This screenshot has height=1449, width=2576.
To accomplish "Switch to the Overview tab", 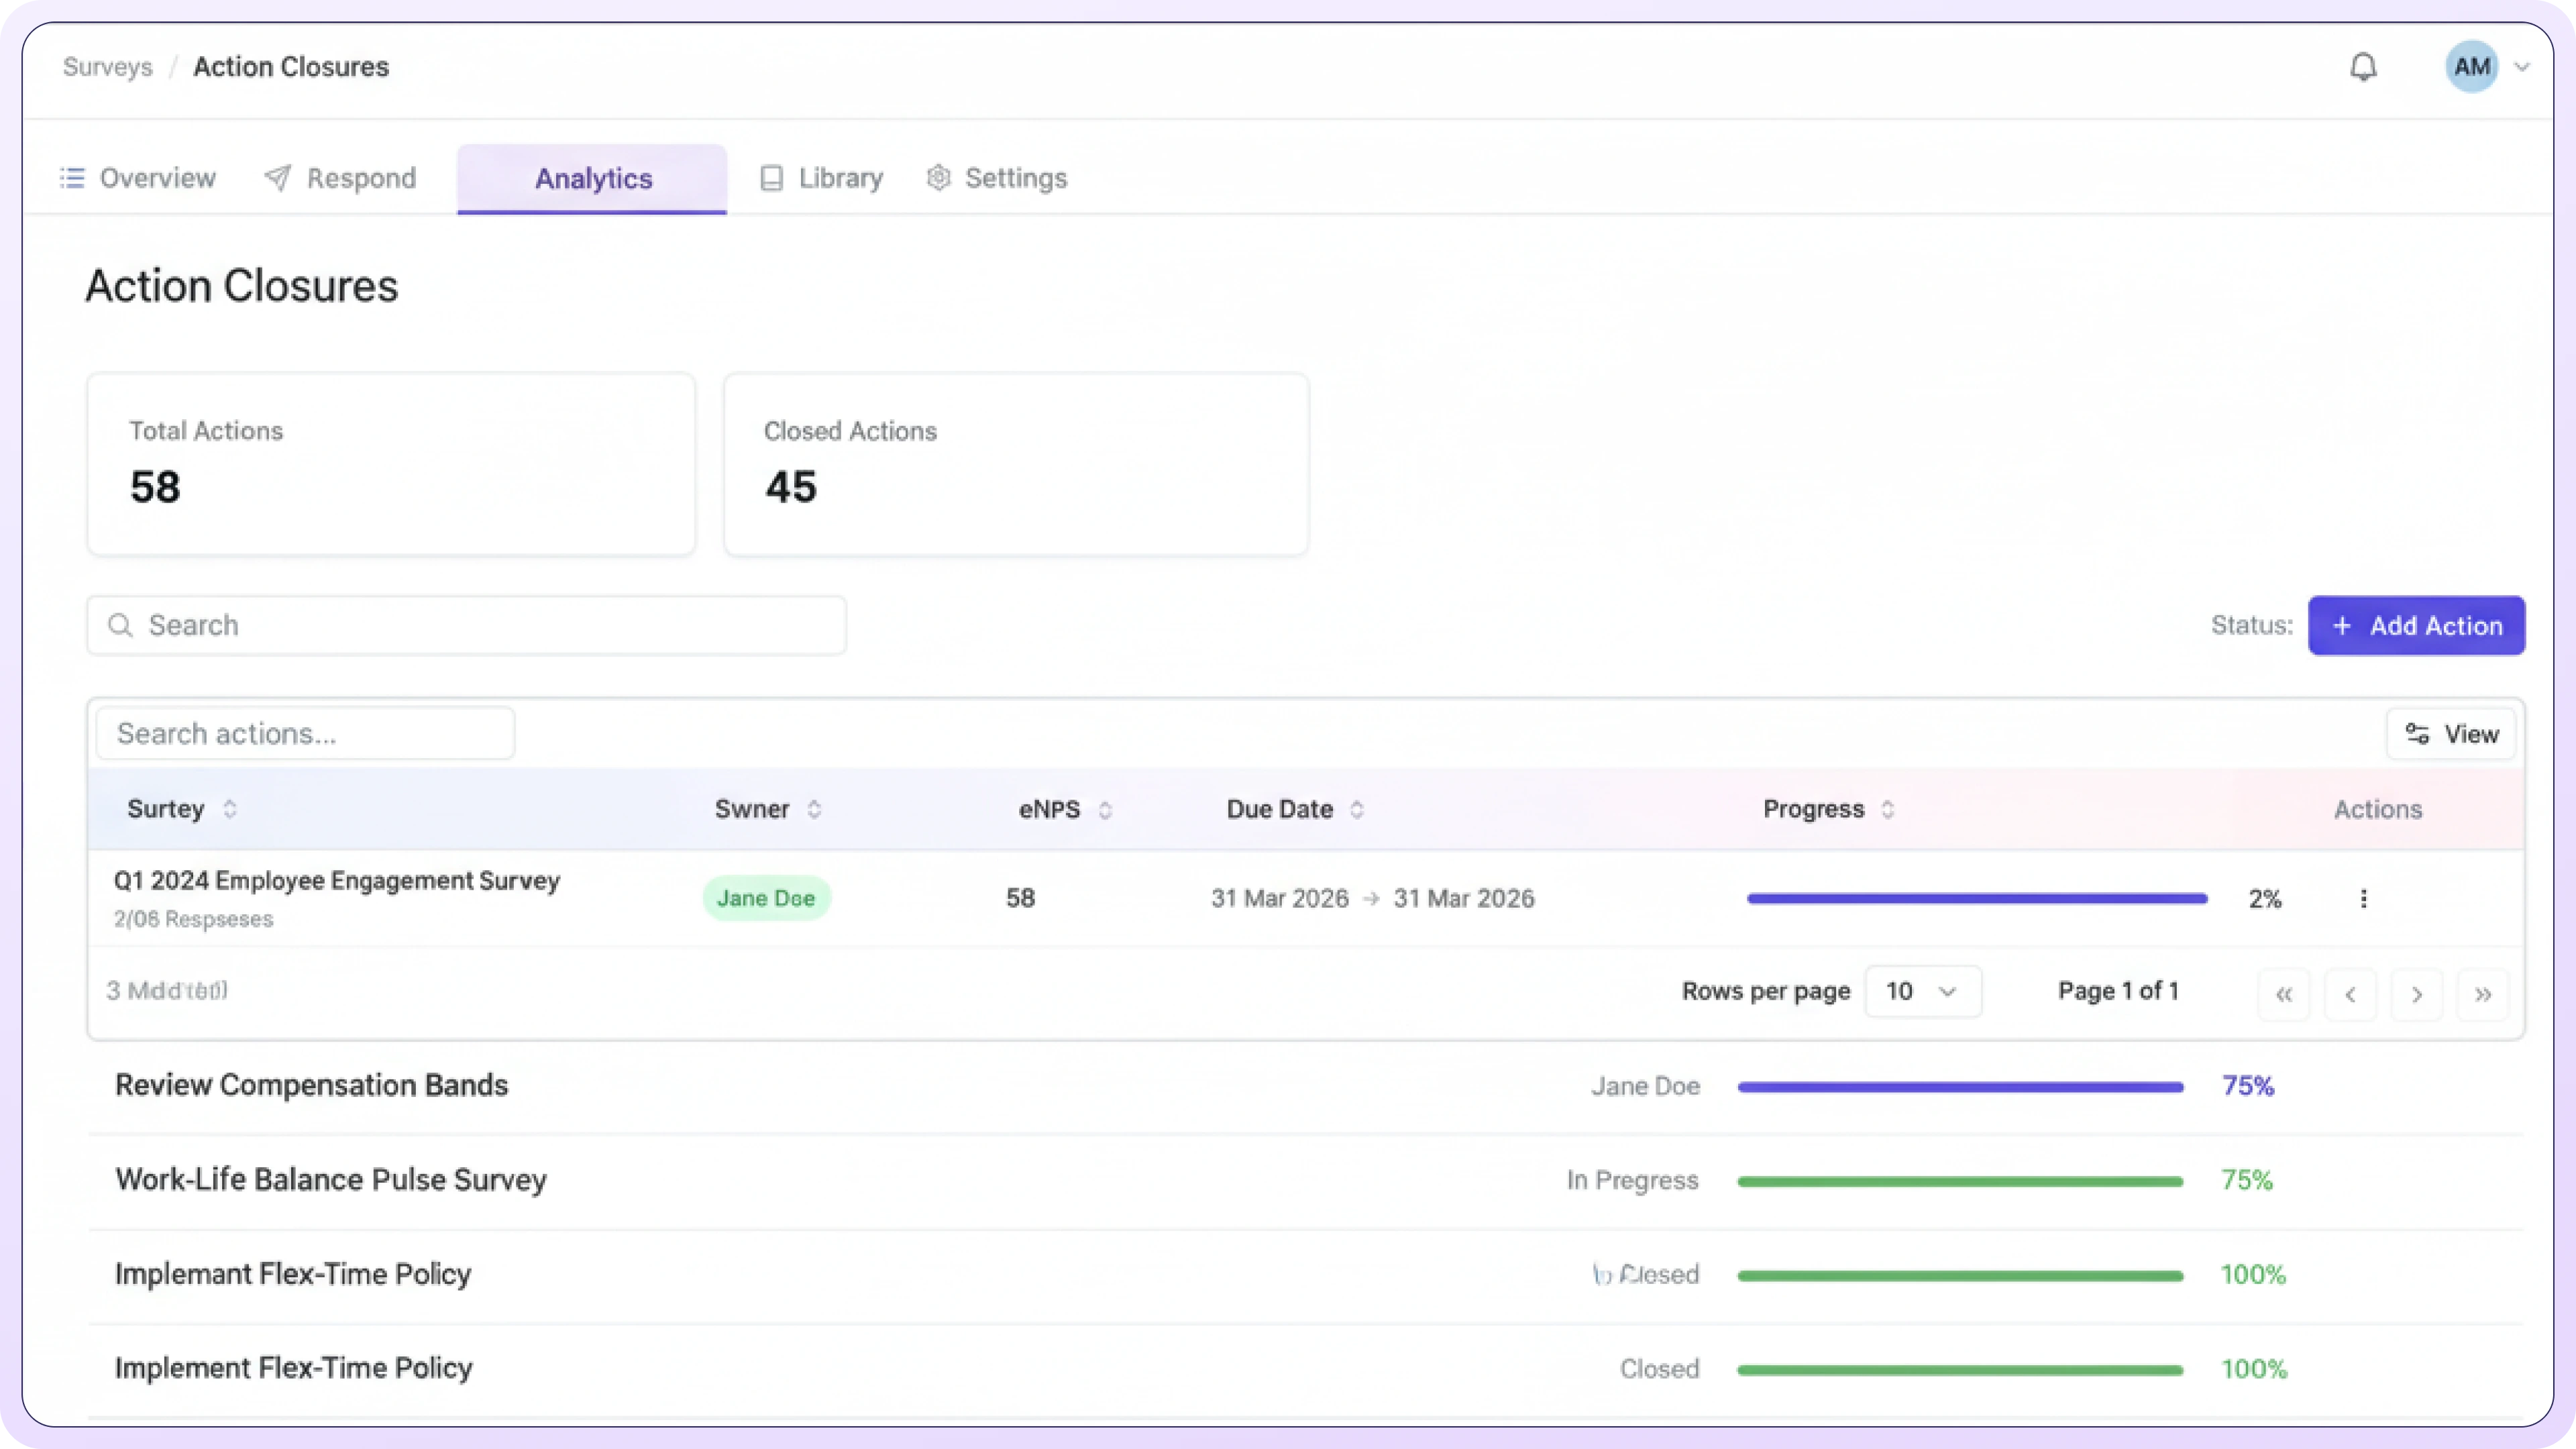I will point(138,178).
